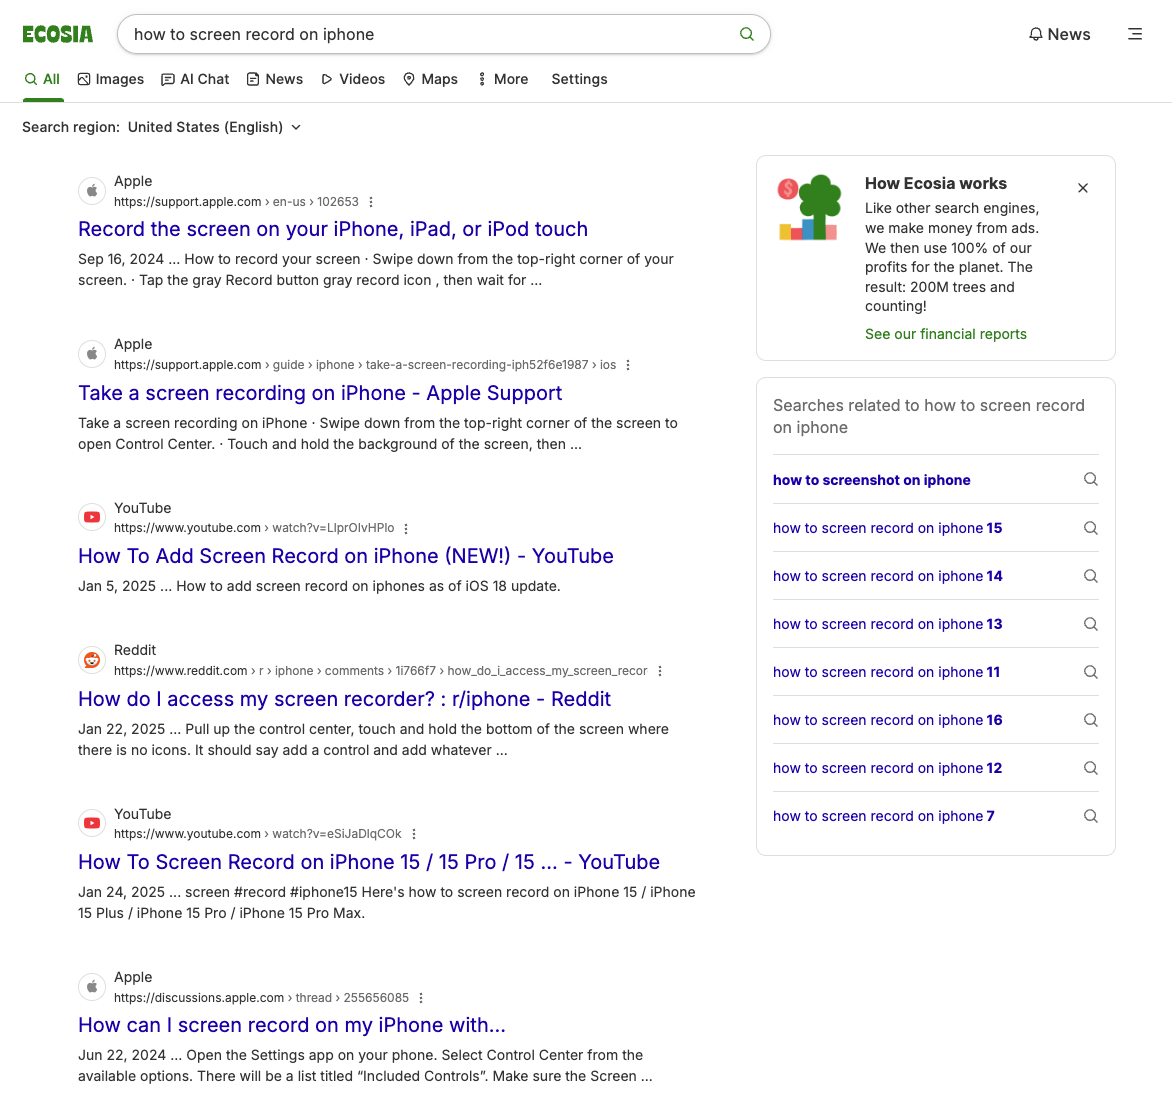Viewport: 1172px width, 1107px height.
Task: Open three-dot menu for iPhone 15 YouTube result
Action: pos(414,834)
